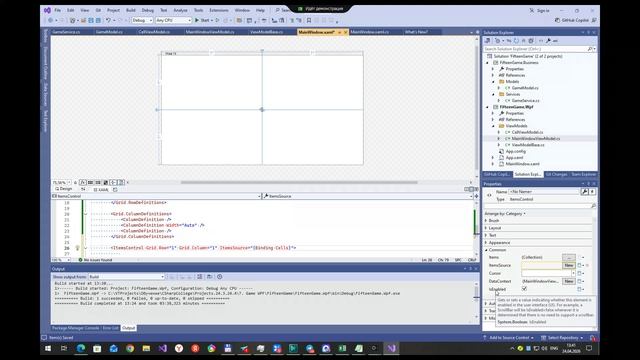The width and height of the screenshot is (640, 360).
Task: Click the Output toolbar clock icon
Action: point(220,277)
